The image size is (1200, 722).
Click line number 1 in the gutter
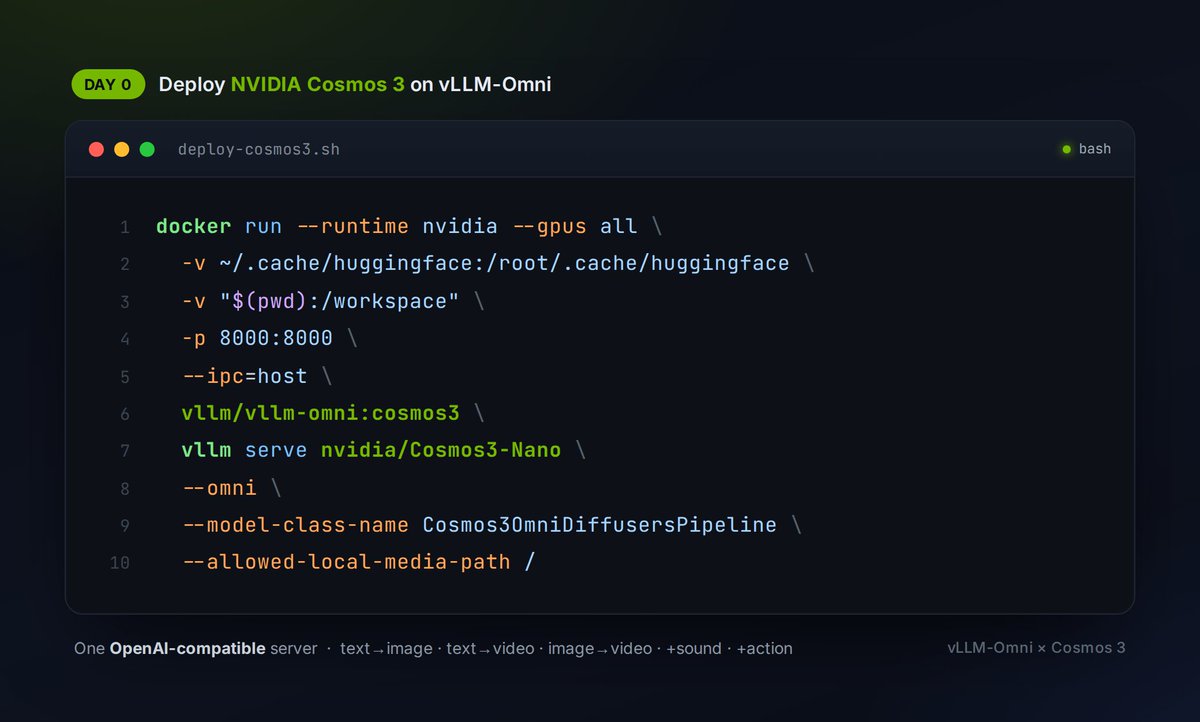[x=124, y=227]
